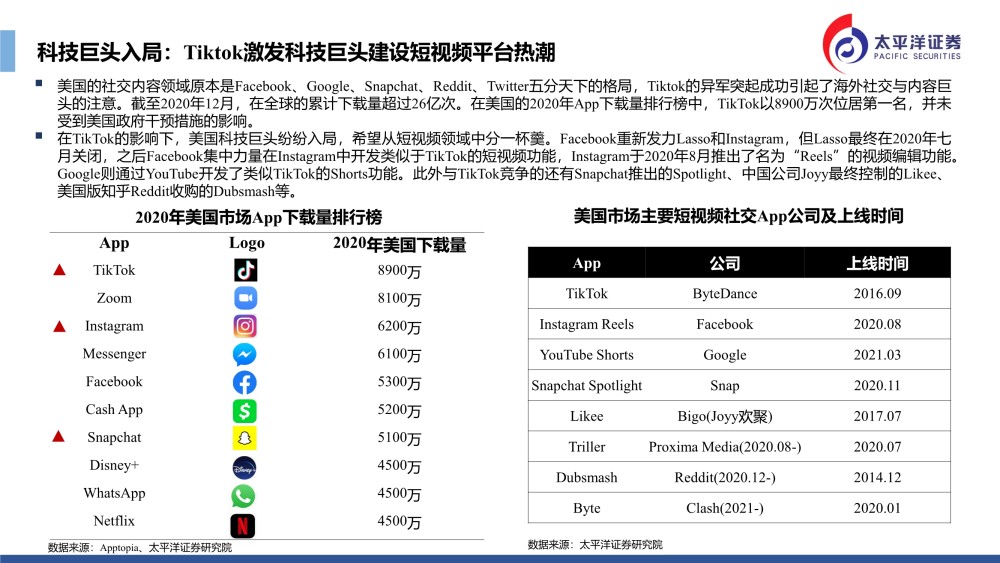Click the right table title 美国市场主要短视频社交App公司及上线时间

pos(739,216)
